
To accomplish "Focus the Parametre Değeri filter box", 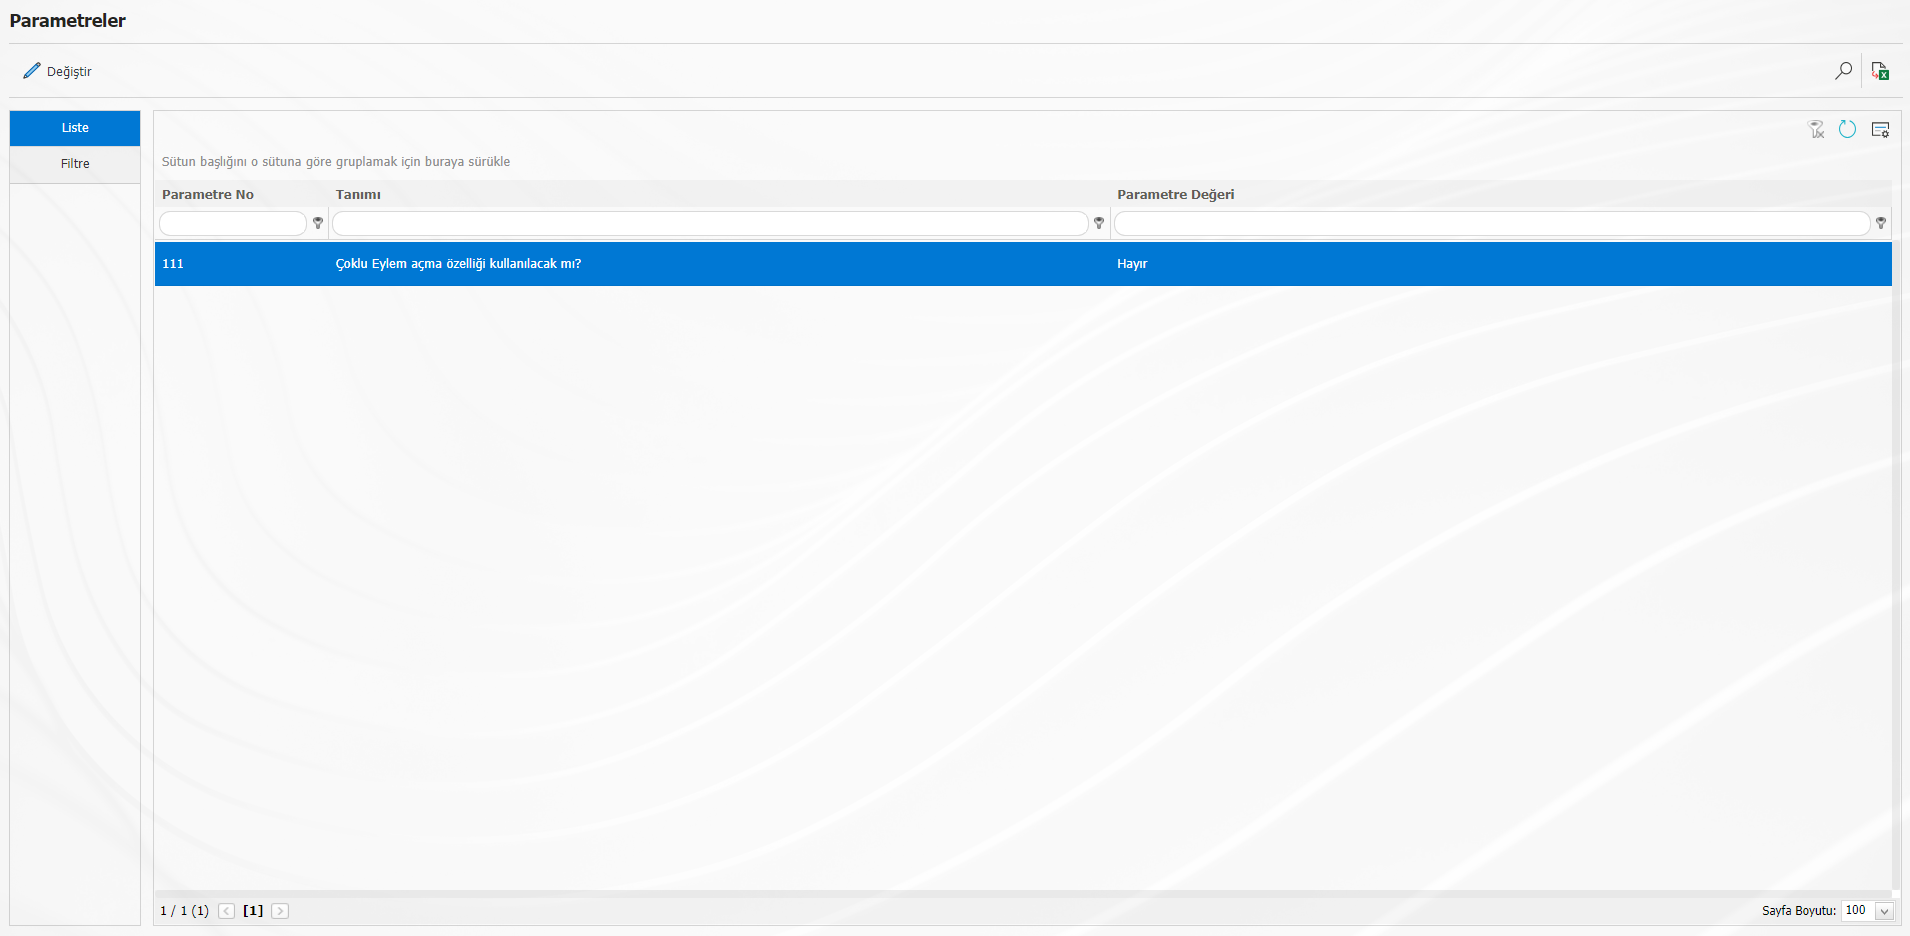I will point(1492,223).
